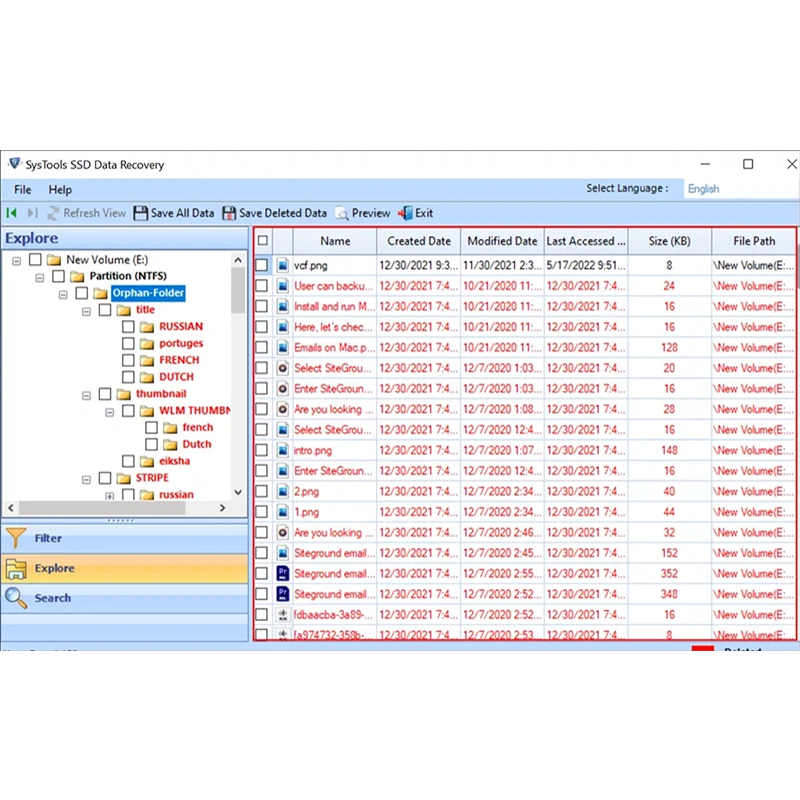Click file icon of Enter SiteGroun... 1:03 row
The width and height of the screenshot is (800, 800).
[283, 388]
